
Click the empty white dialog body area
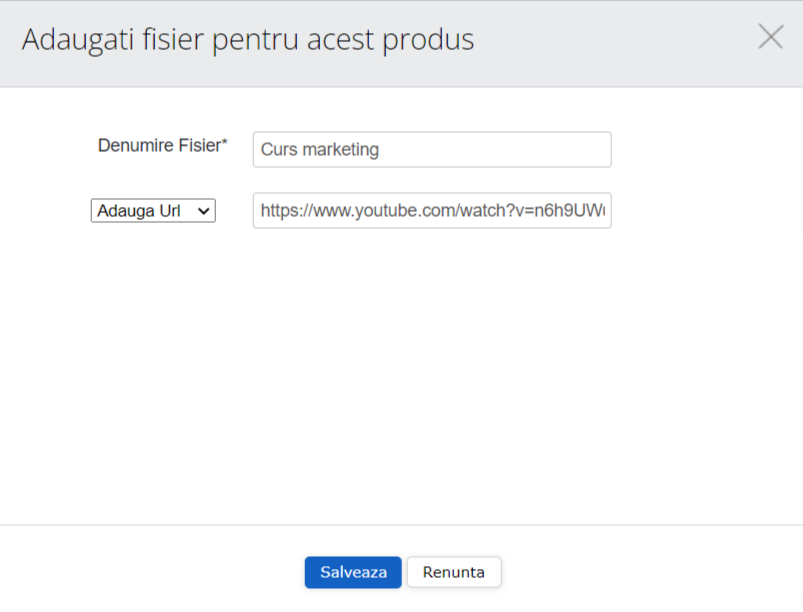[400, 380]
